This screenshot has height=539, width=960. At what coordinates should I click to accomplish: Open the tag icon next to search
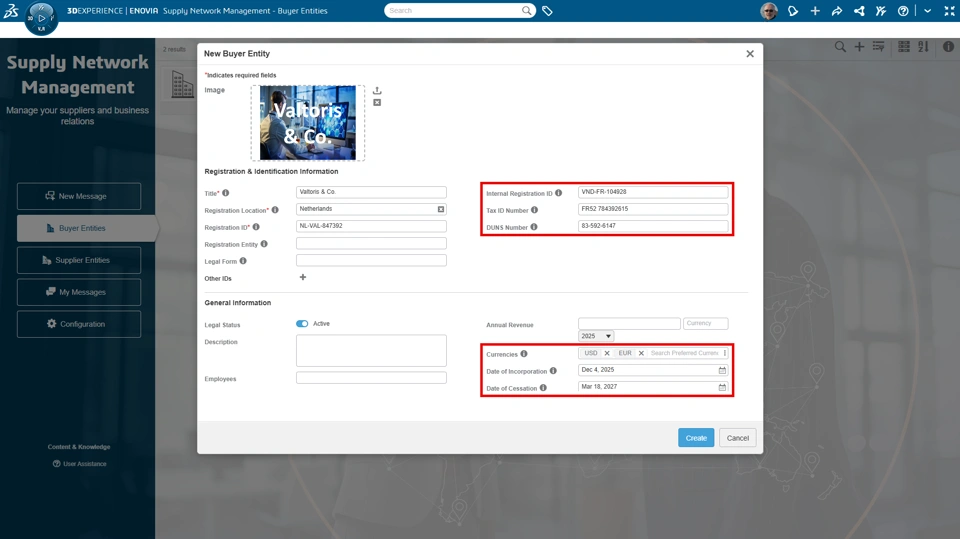[x=547, y=11]
